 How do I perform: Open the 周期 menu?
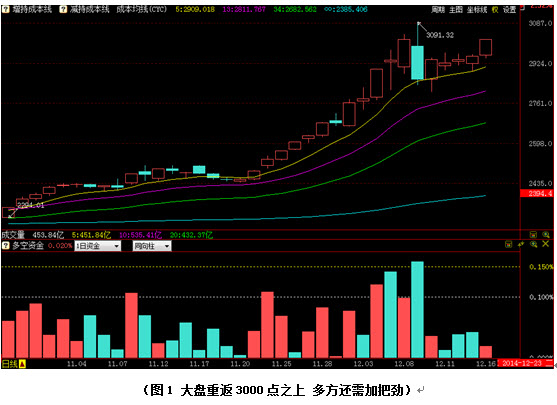[438, 10]
